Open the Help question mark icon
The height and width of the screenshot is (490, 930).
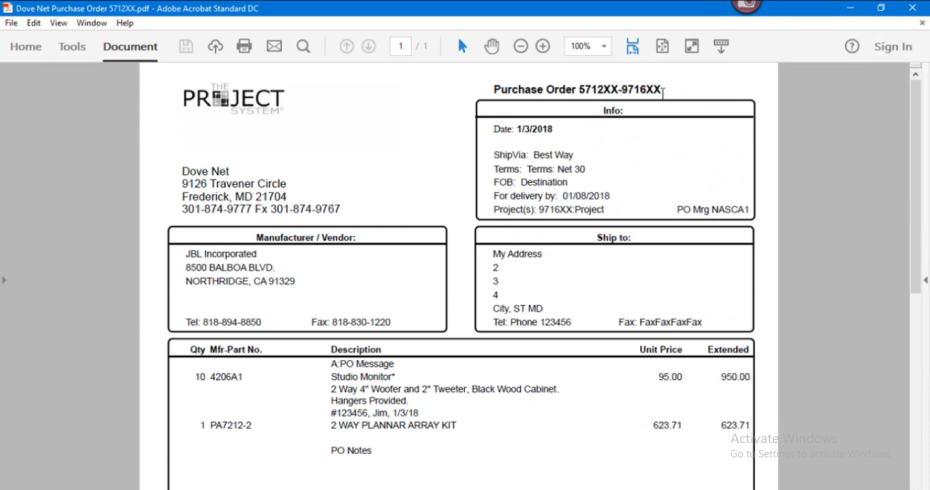pos(852,46)
